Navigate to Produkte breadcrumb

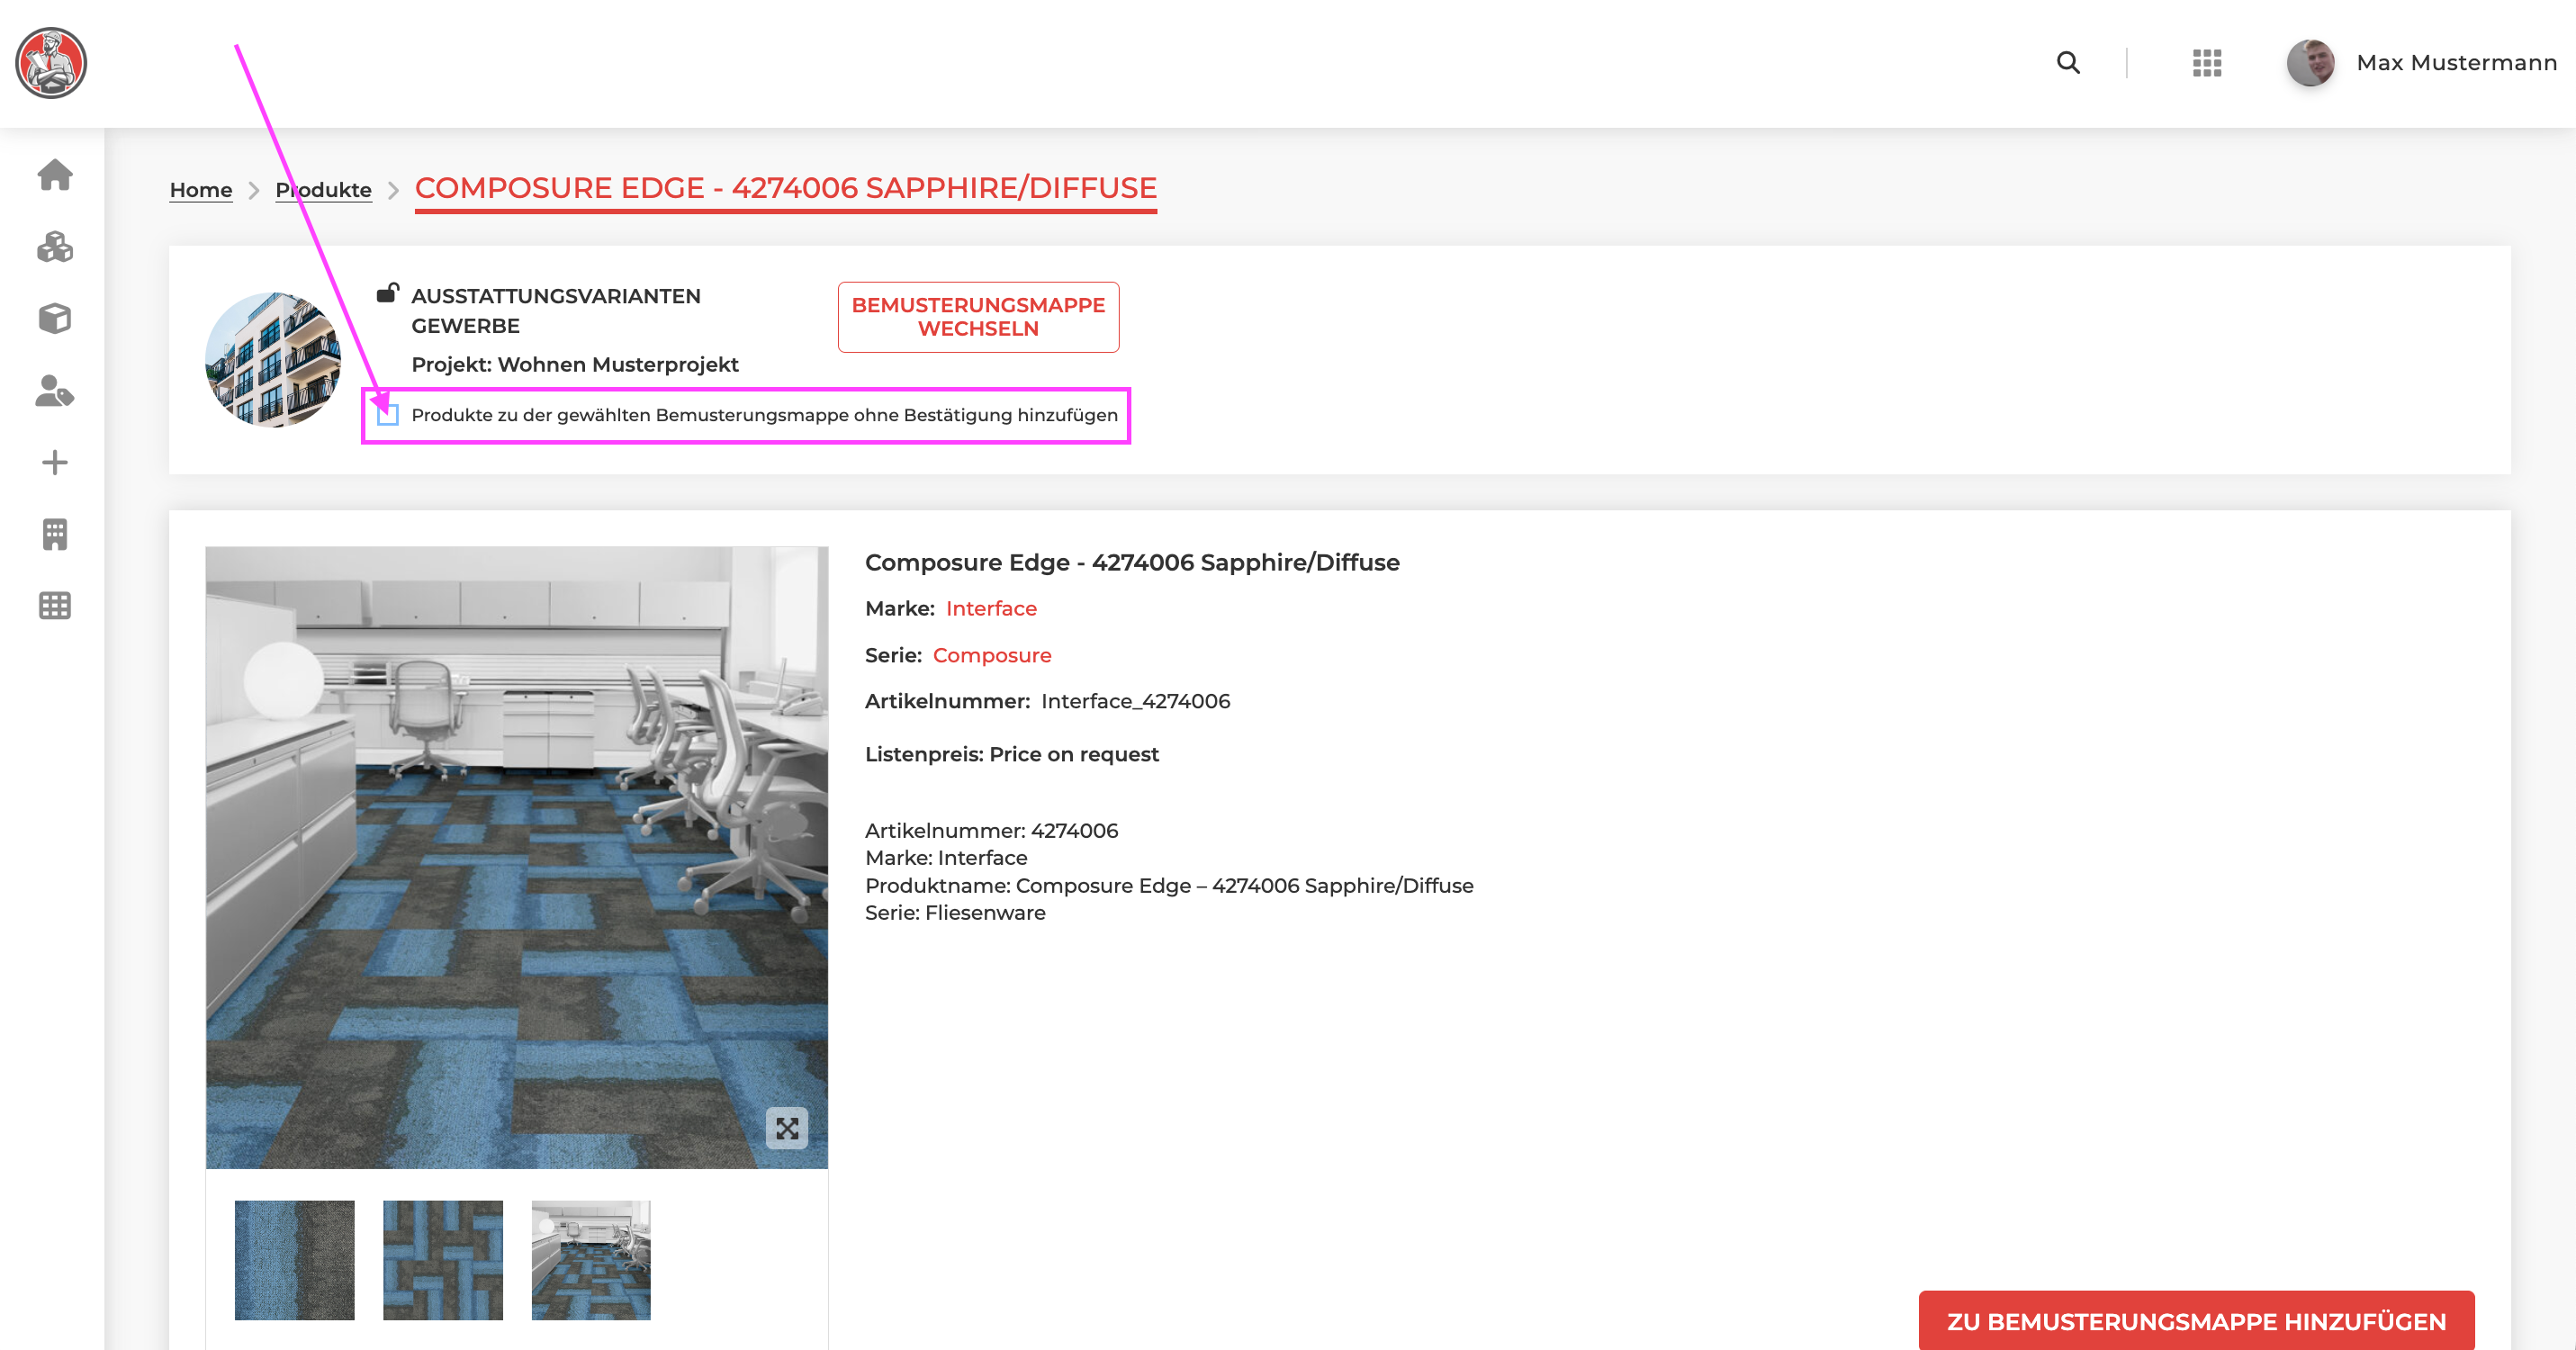pyautogui.click(x=323, y=189)
